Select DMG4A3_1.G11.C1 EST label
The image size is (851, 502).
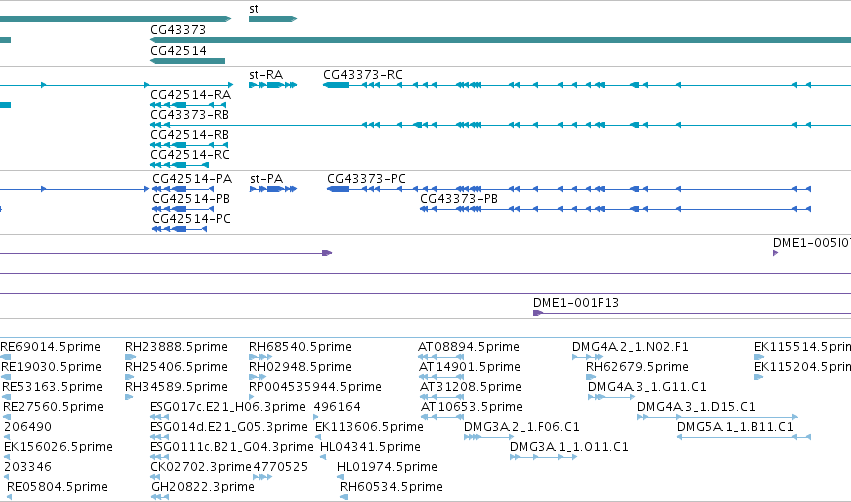[x=647, y=387]
